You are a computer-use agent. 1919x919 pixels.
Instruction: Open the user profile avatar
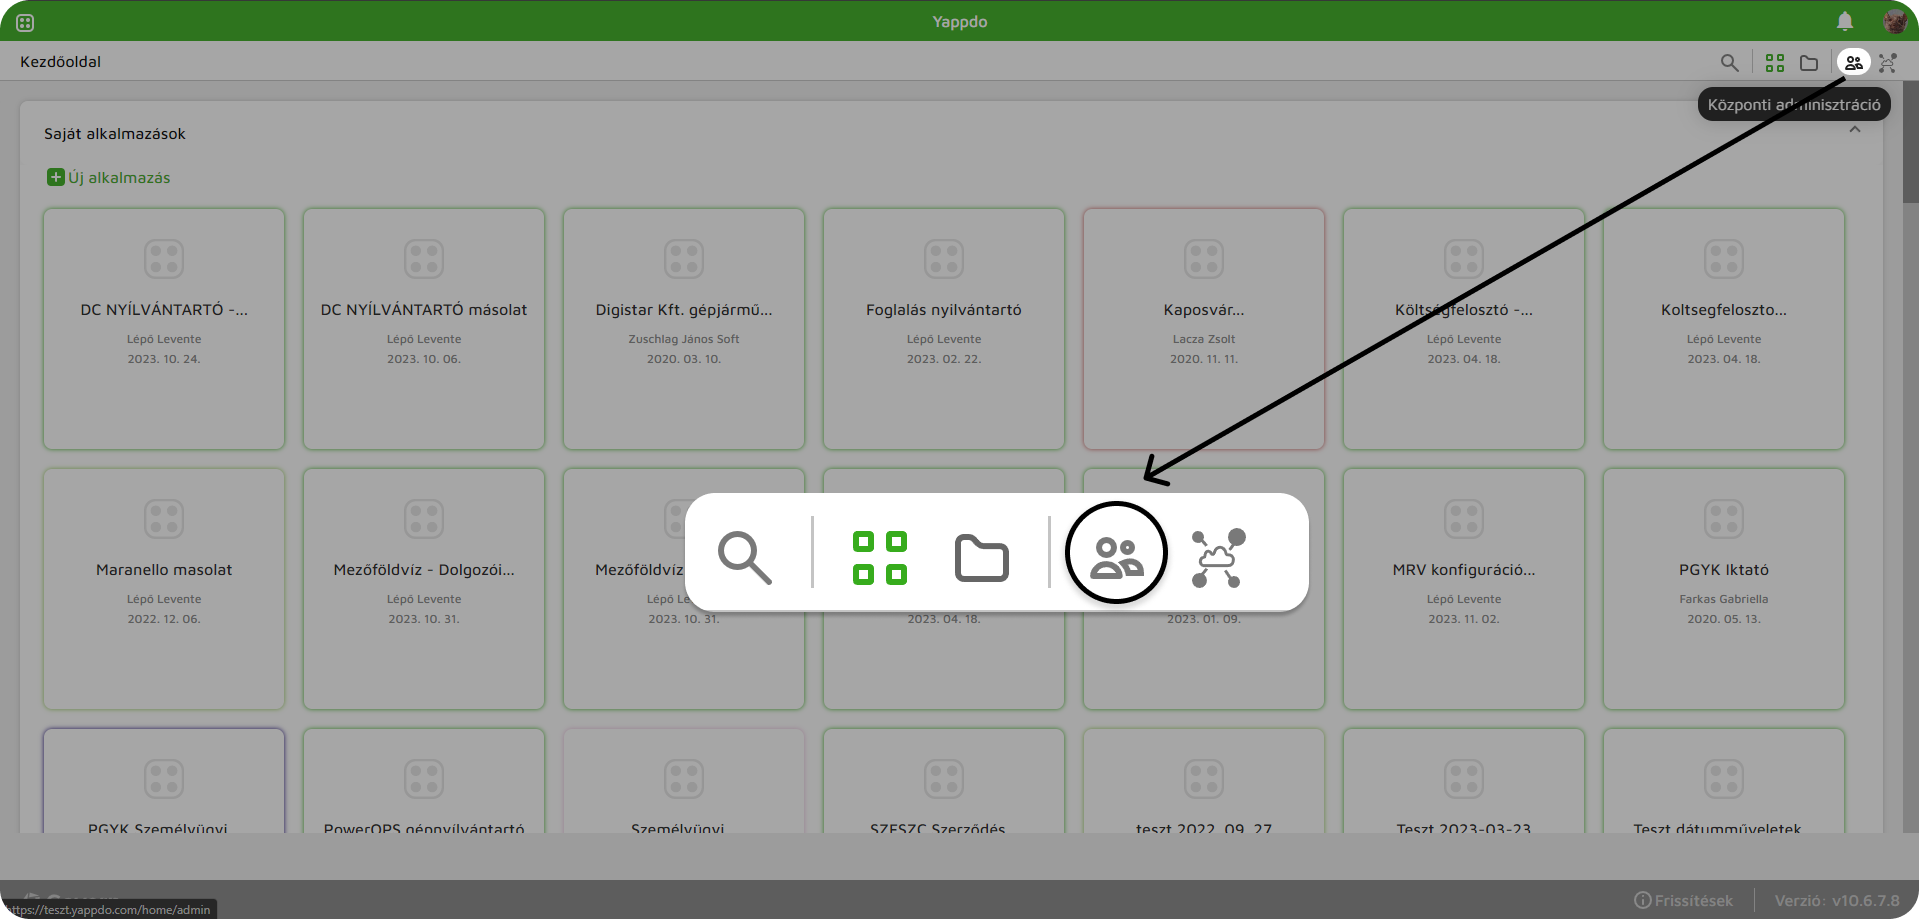(1894, 21)
